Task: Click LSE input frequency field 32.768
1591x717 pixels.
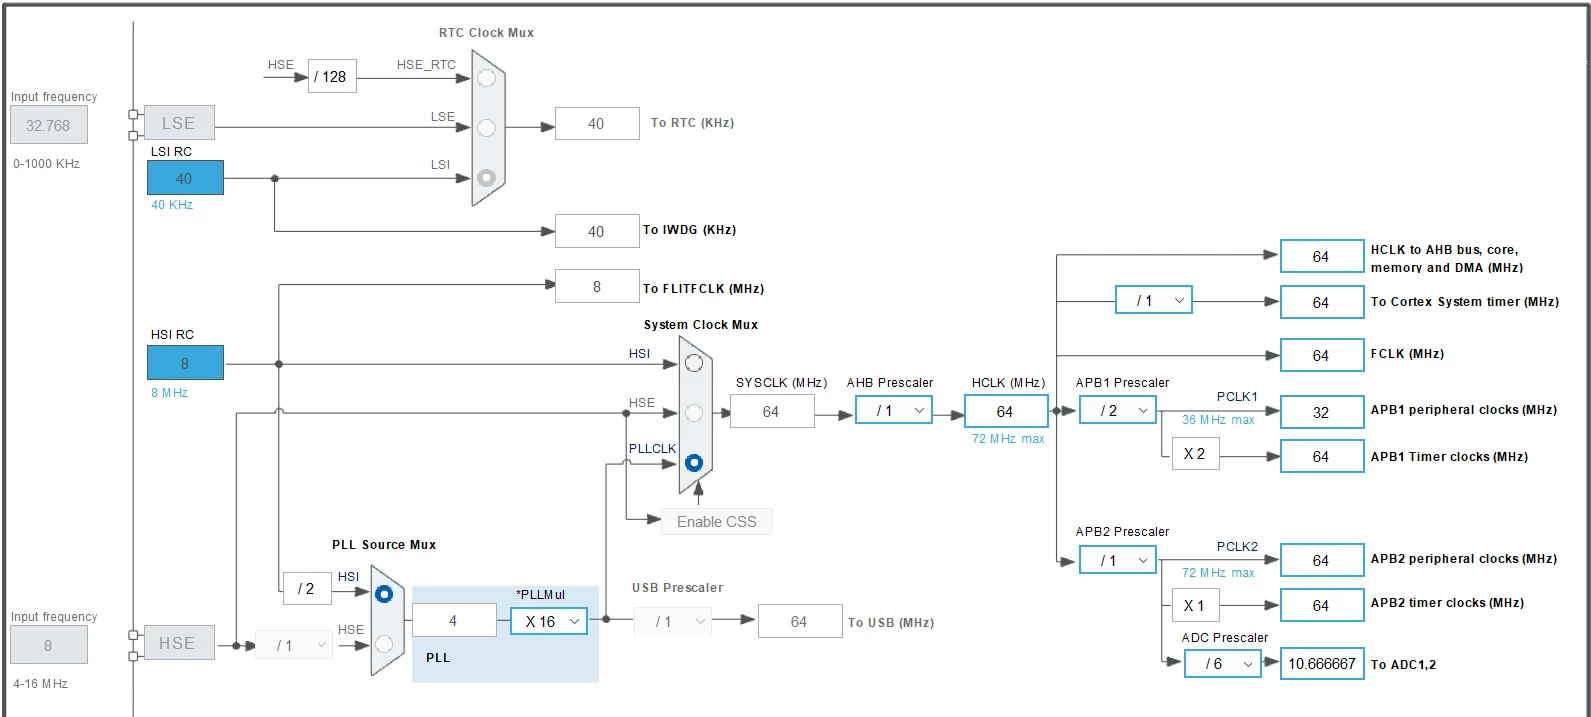Action: [x=48, y=125]
